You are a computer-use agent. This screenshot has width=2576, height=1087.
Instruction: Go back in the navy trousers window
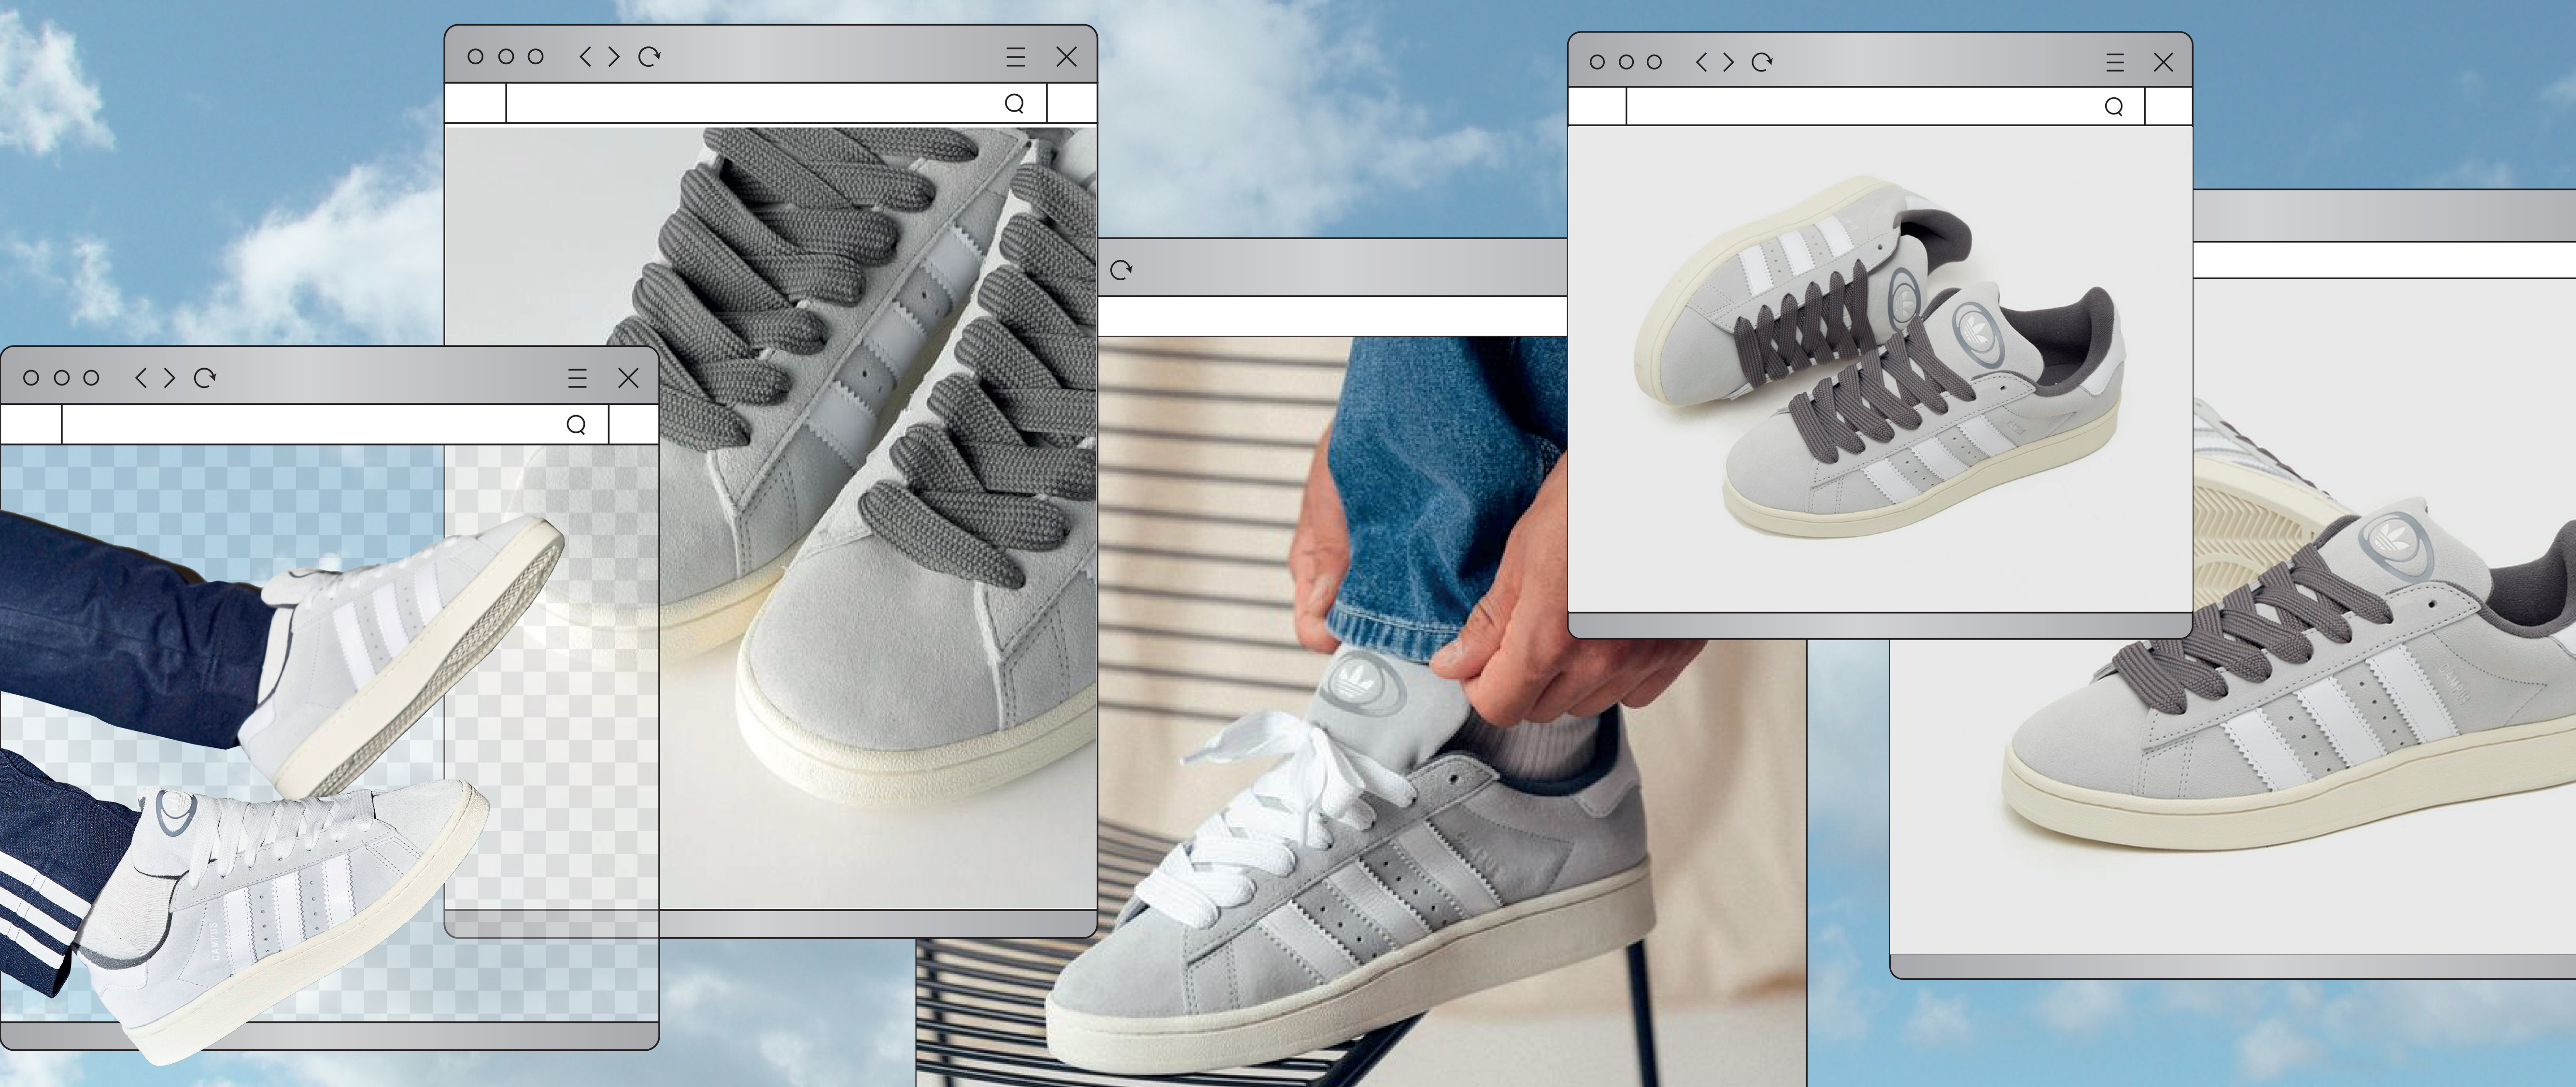[141, 377]
